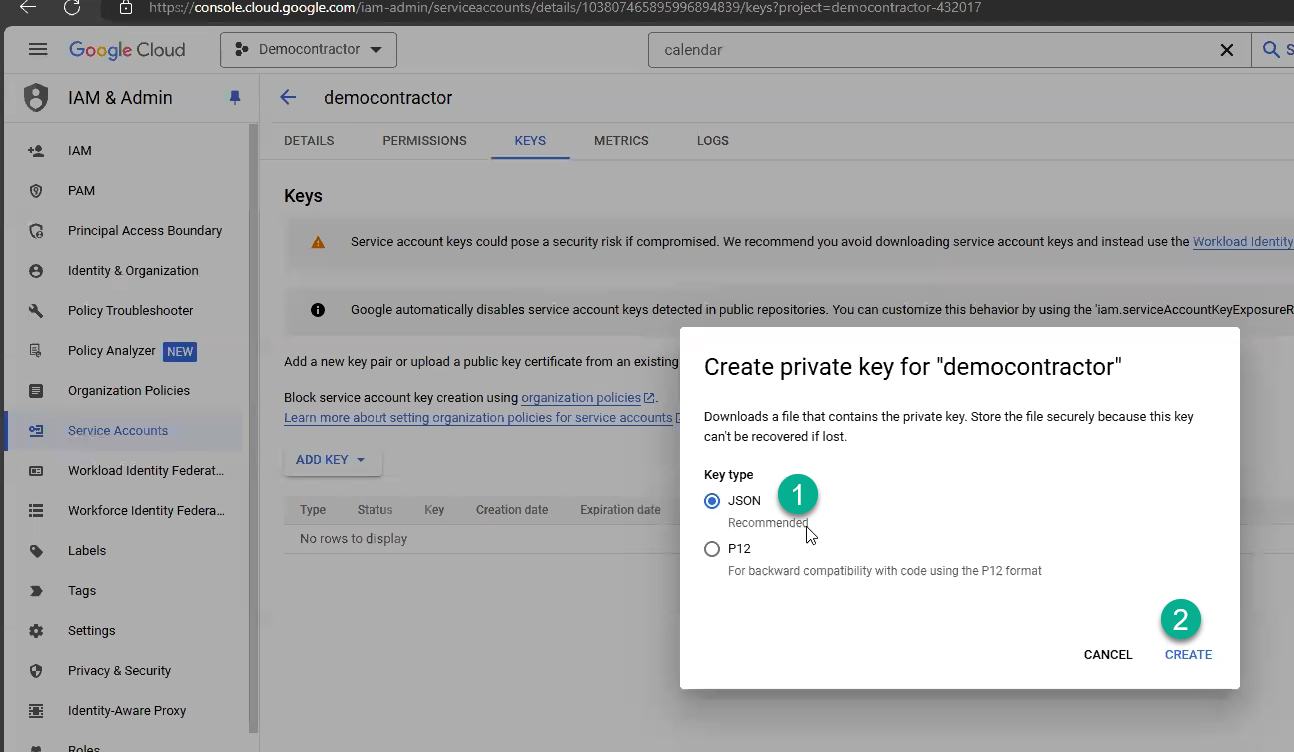Click the search magnifier button

pyautogui.click(x=1271, y=50)
